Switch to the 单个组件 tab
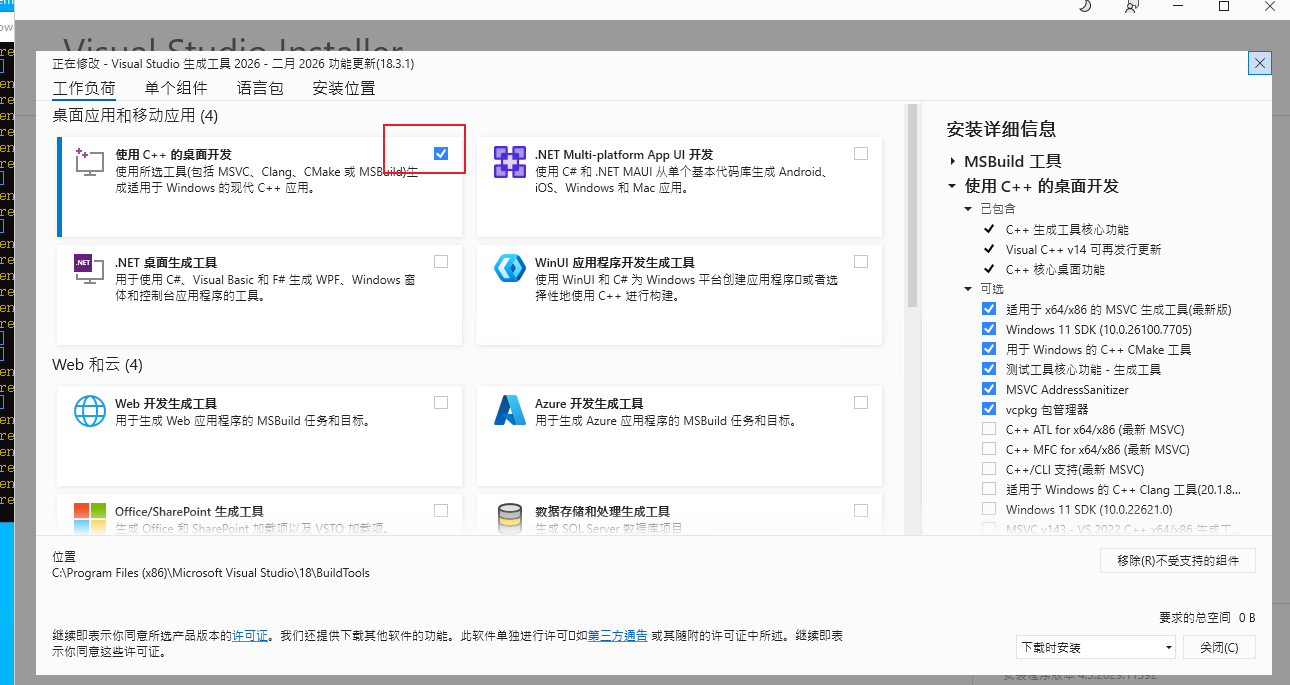 point(176,88)
